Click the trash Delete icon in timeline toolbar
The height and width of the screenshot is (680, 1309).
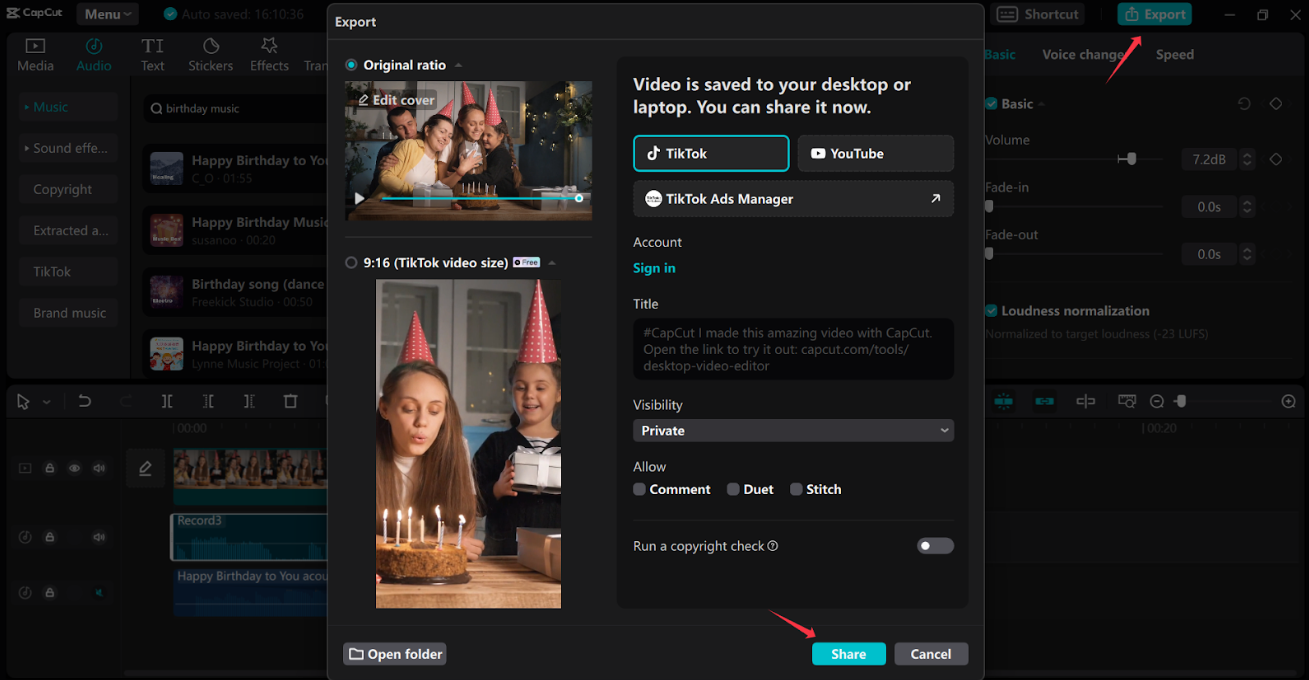tap(290, 401)
